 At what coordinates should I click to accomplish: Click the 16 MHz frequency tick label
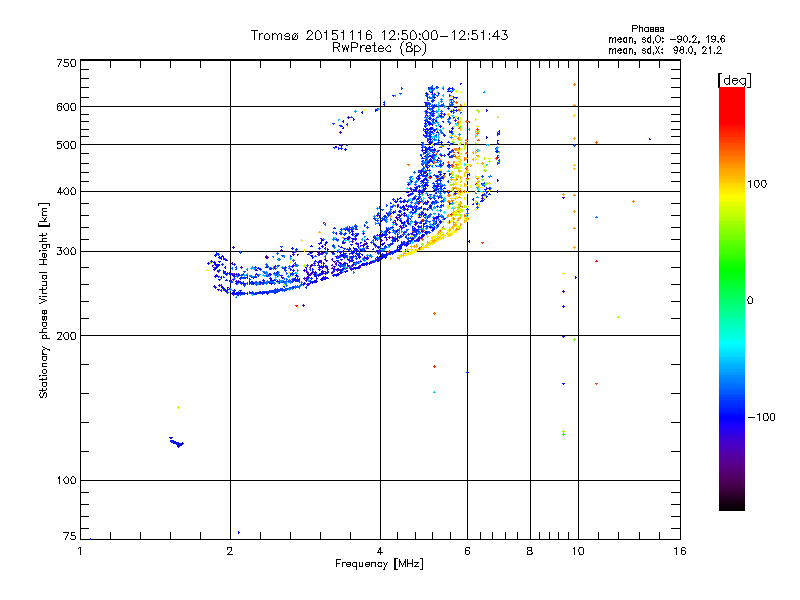tap(680, 551)
